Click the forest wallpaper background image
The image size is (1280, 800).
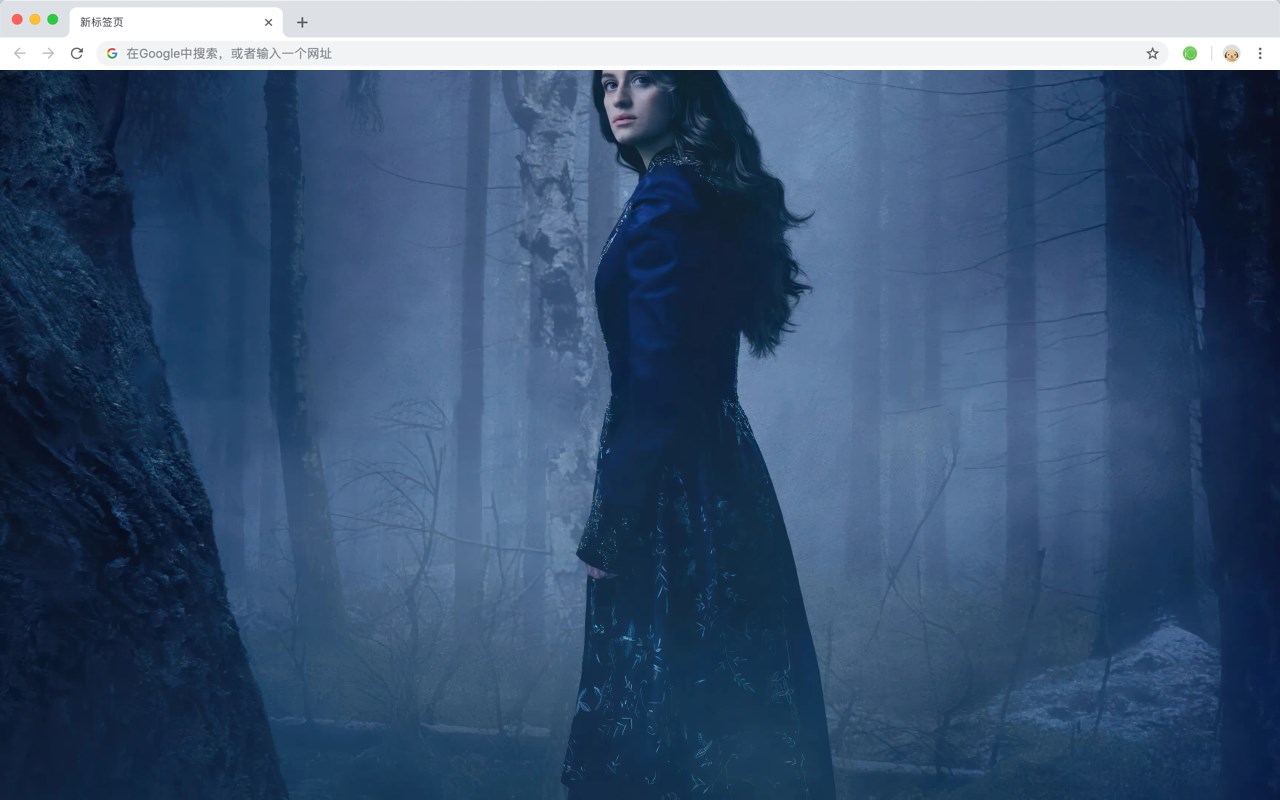pyautogui.click(x=640, y=435)
